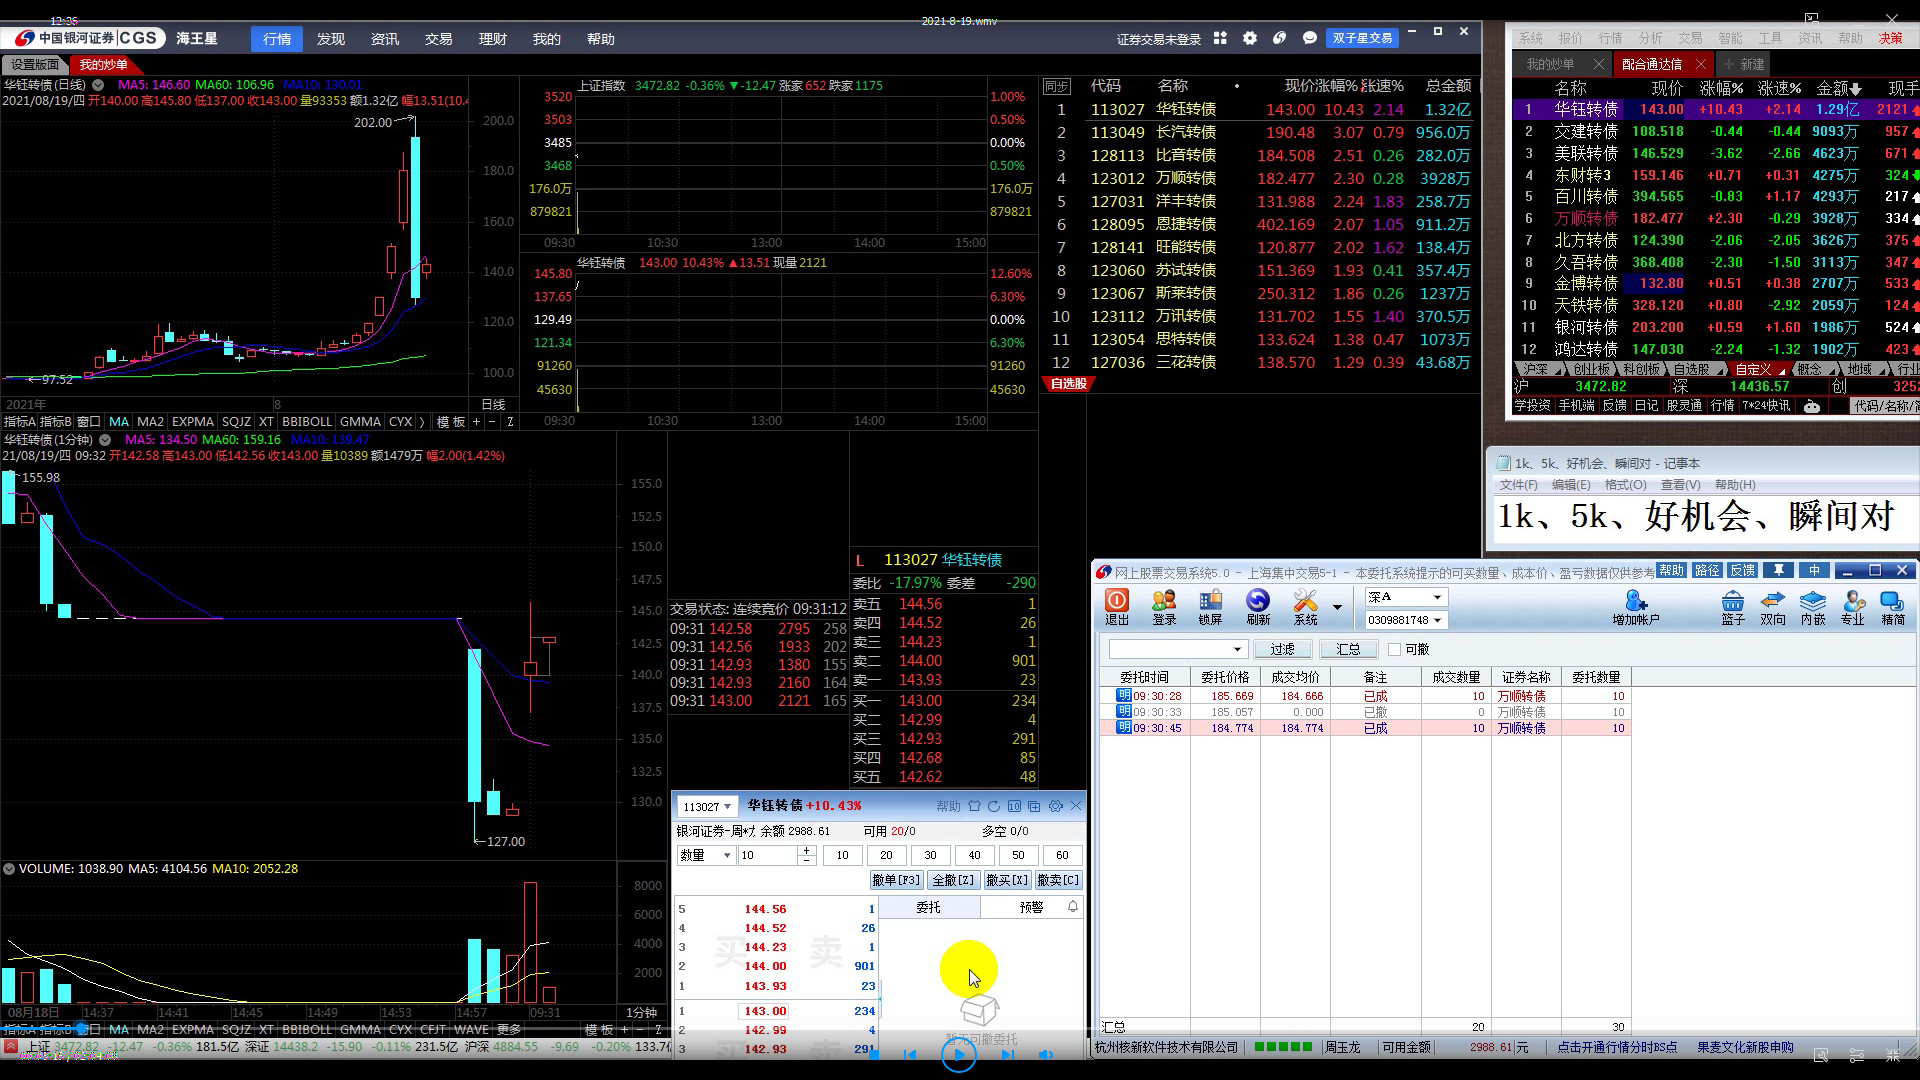Select the 专业 professional mode icon
The height and width of the screenshot is (1080, 1920).
pyautogui.click(x=1853, y=606)
